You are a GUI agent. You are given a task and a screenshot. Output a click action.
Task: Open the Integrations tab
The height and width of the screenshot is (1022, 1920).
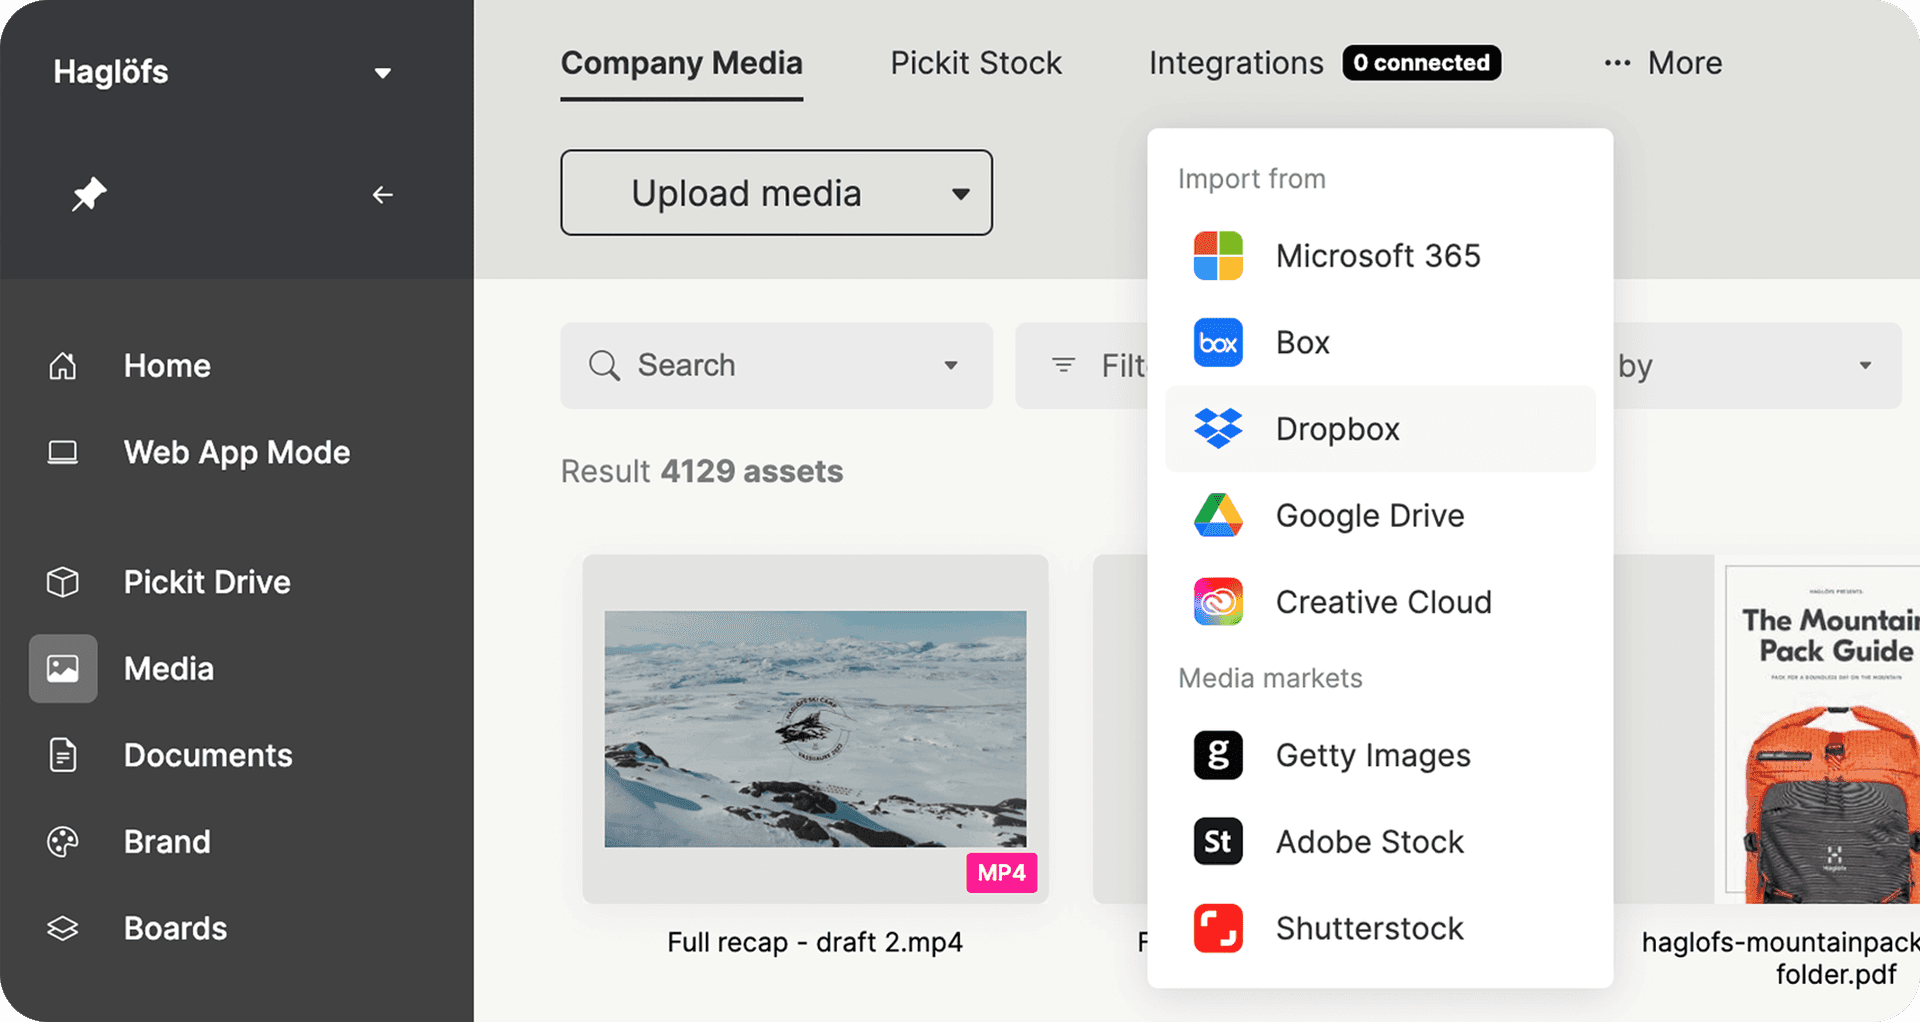coord(1236,63)
